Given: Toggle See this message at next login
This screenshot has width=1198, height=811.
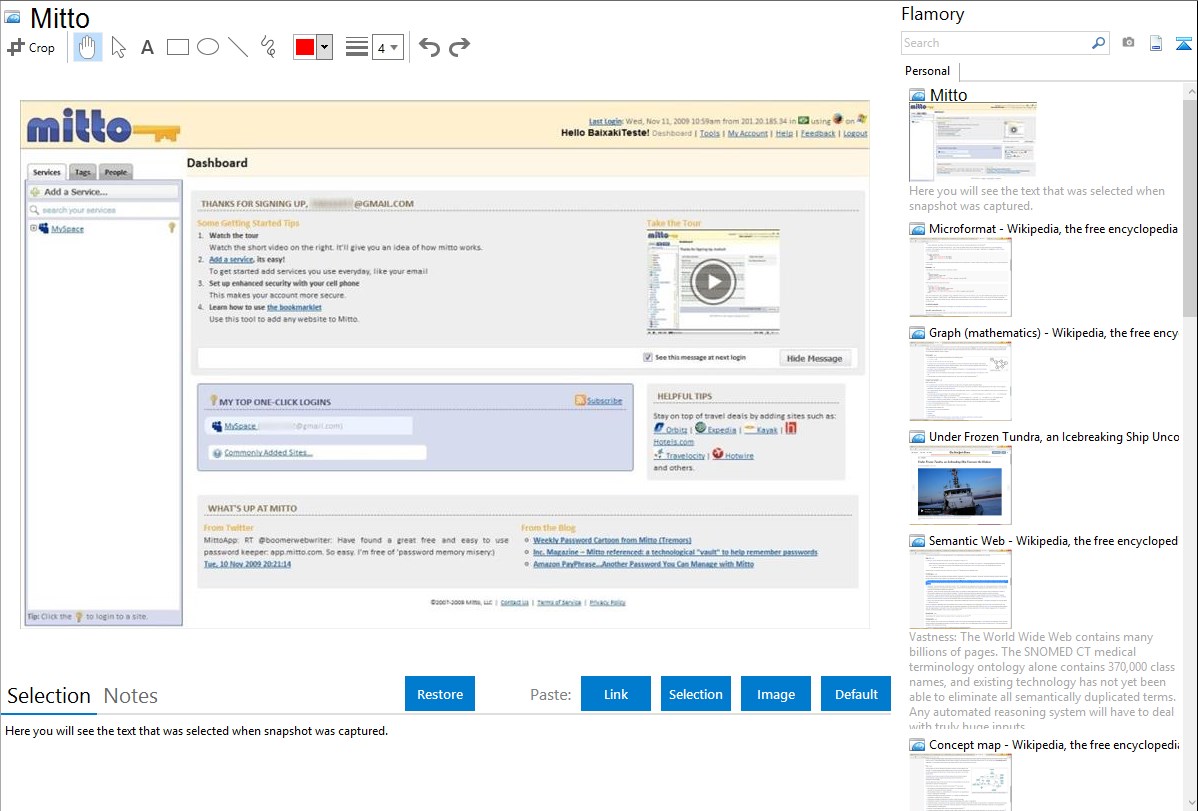Looking at the screenshot, I should [648, 357].
